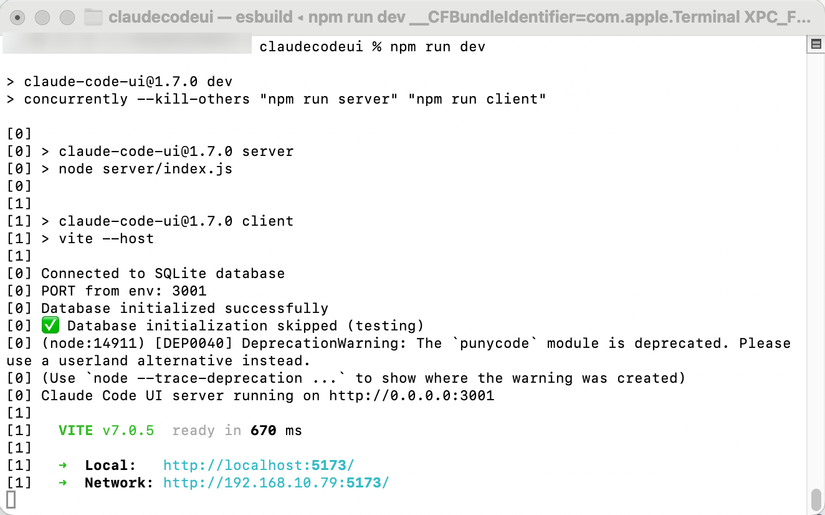Click the VITE v7.0.5 text
Image resolution: width=825 pixels, height=515 pixels.
tap(106, 430)
